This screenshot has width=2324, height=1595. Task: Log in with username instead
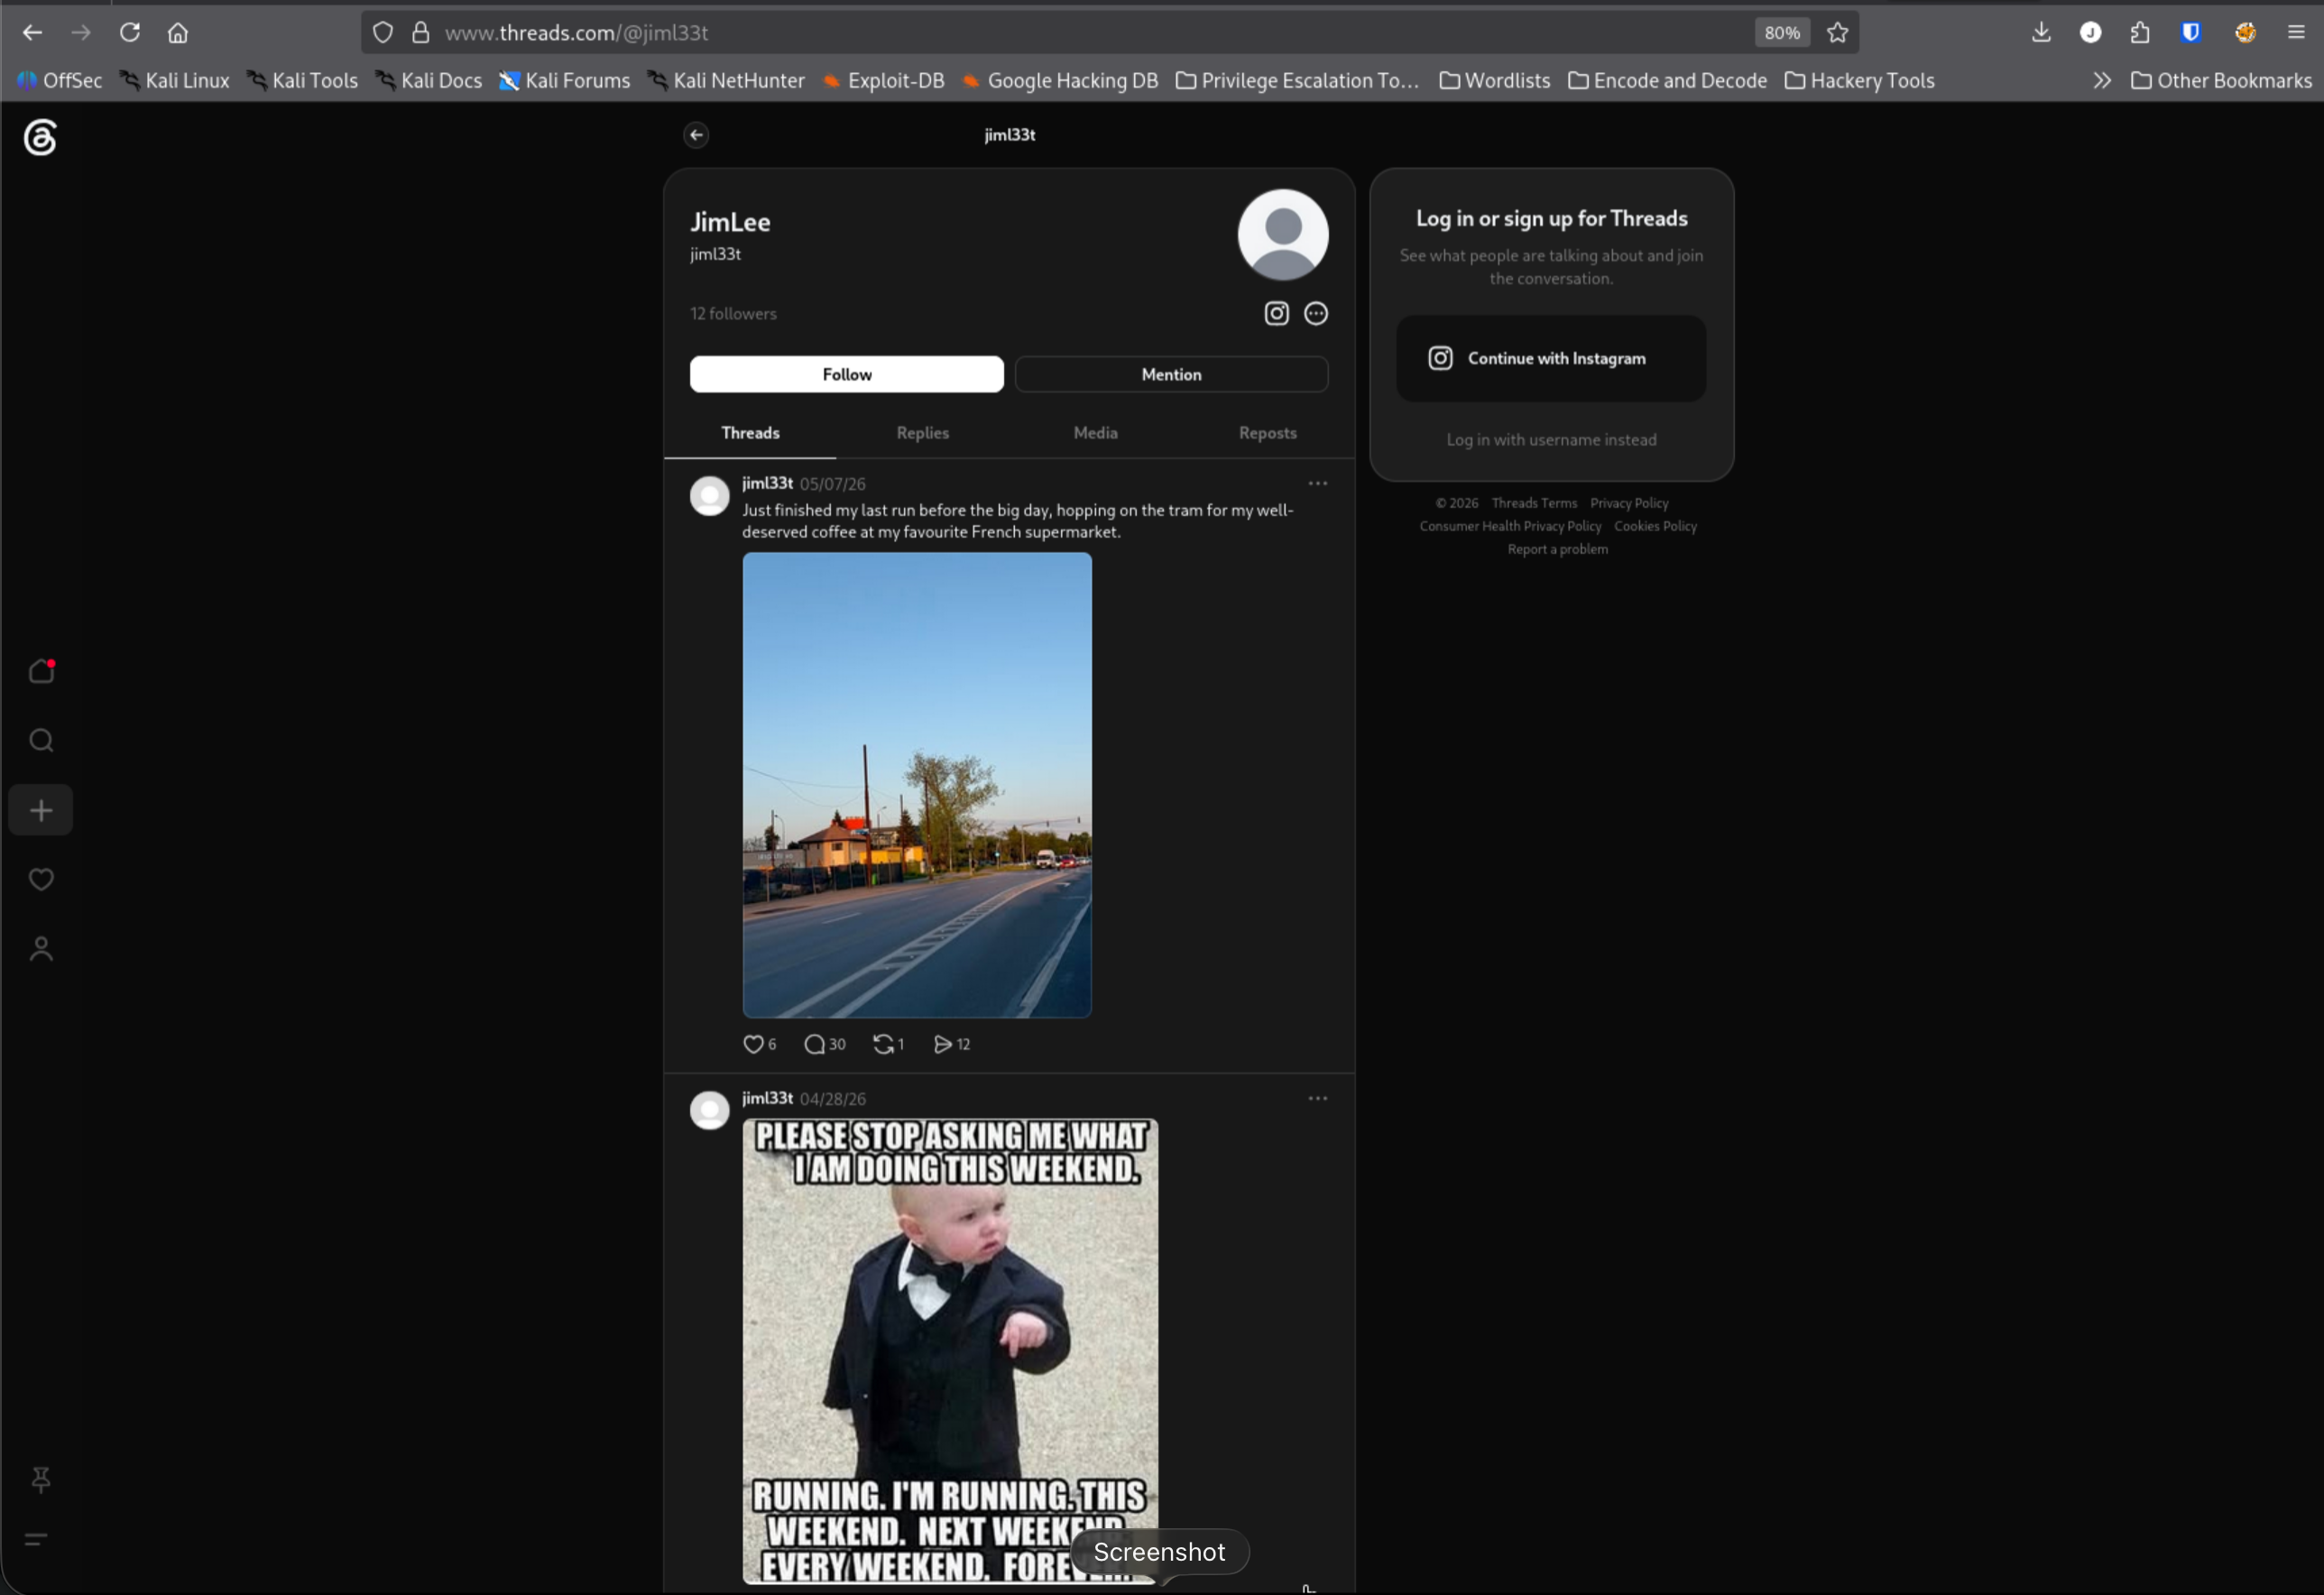1551,440
